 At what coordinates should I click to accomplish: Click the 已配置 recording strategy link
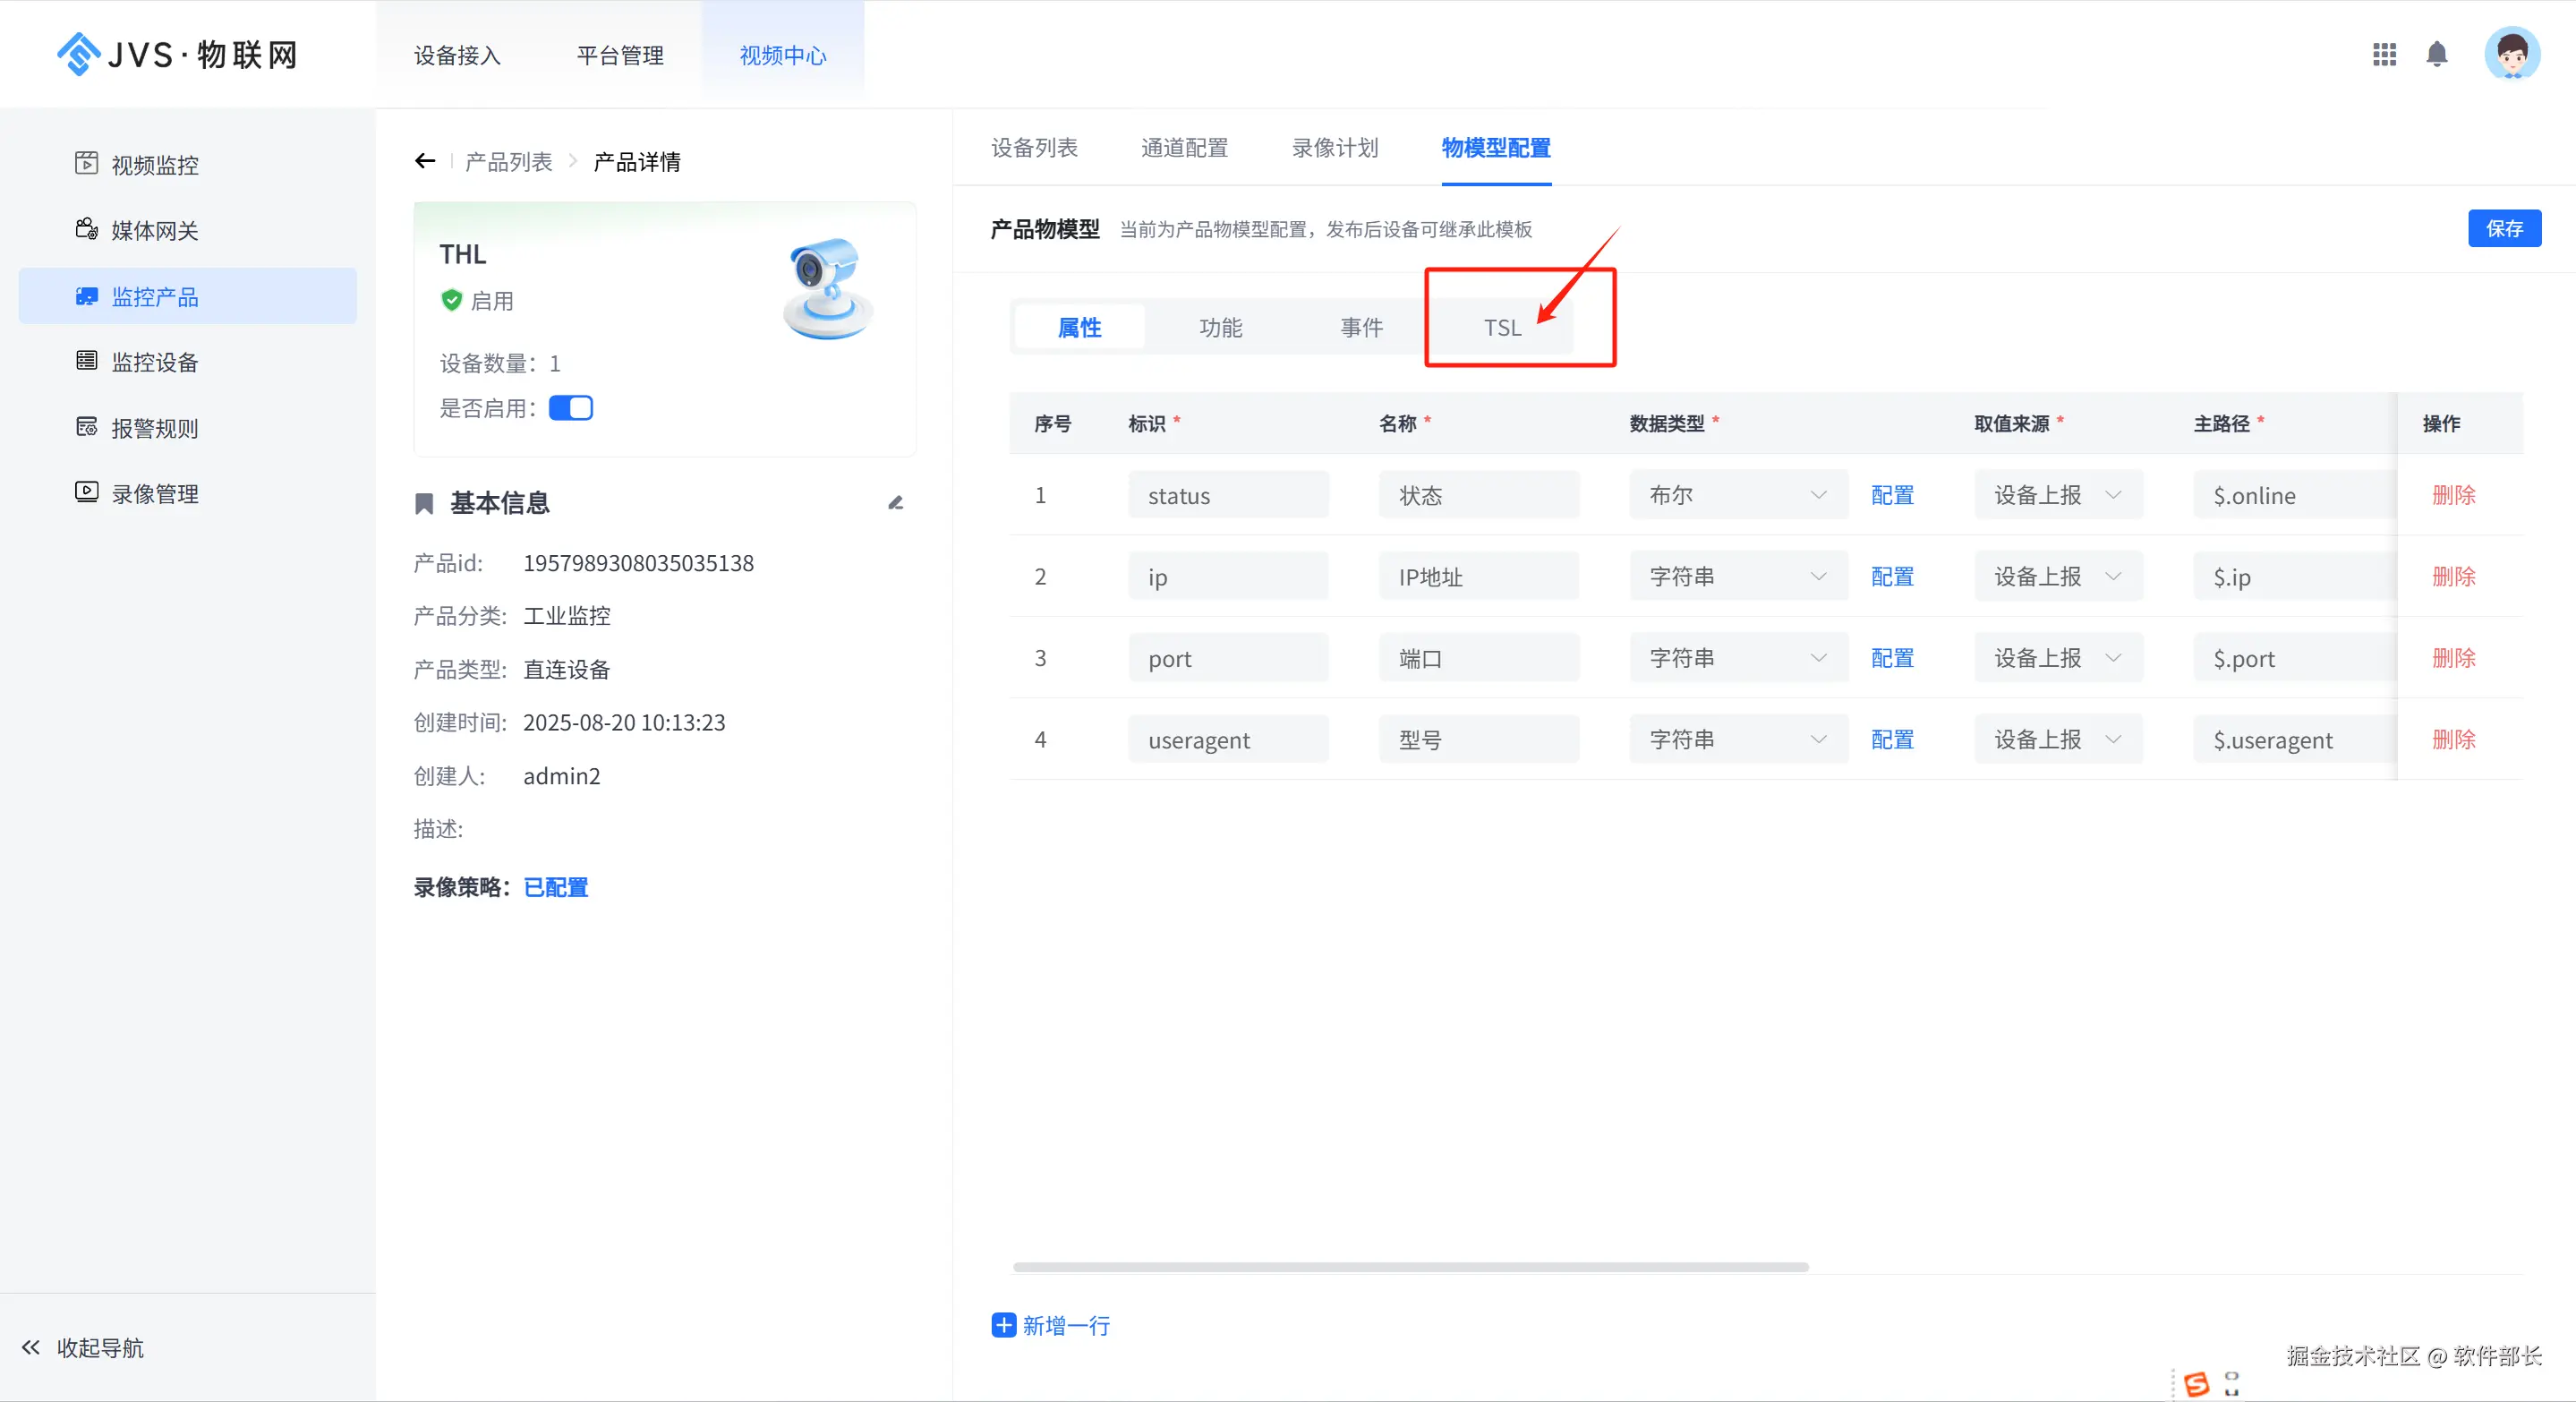tap(556, 887)
